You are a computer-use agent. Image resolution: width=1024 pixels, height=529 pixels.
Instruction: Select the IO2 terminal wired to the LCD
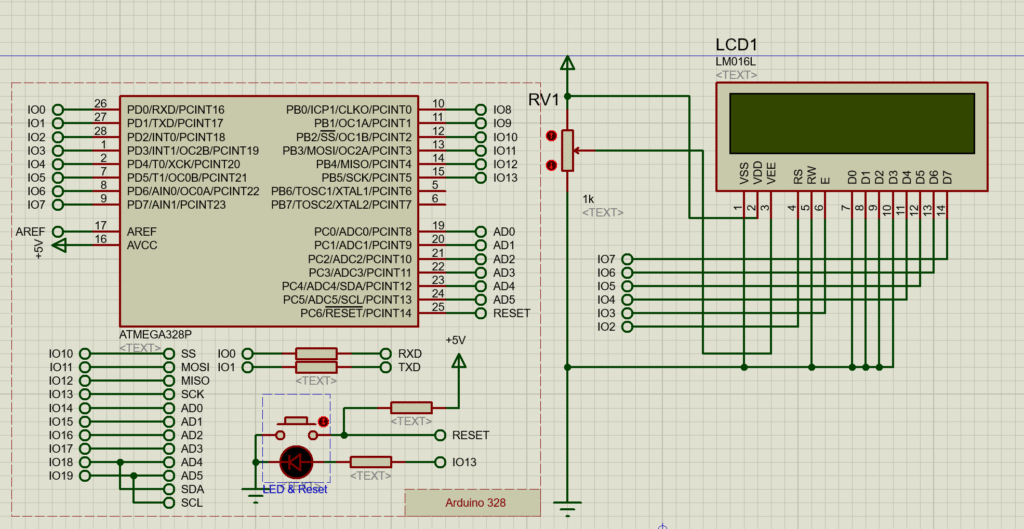pos(628,327)
